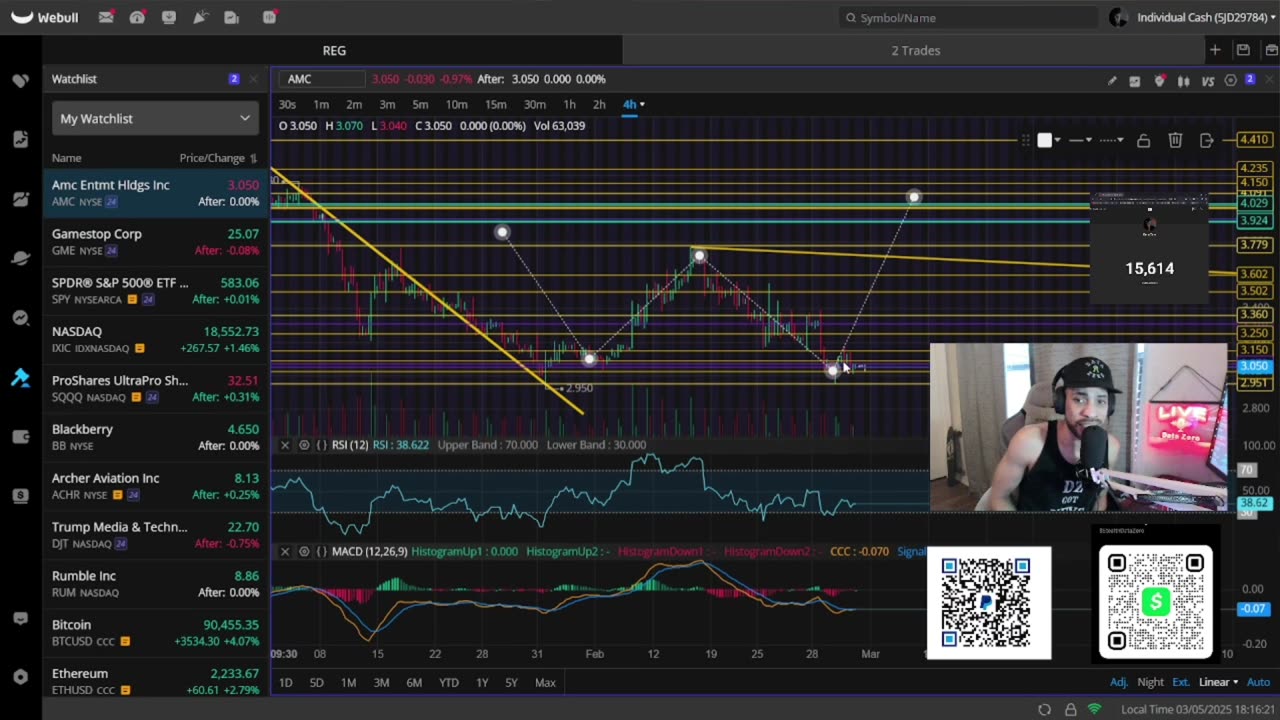Select the 30s interval
Screen dimensions: 1280x720
pos(287,104)
